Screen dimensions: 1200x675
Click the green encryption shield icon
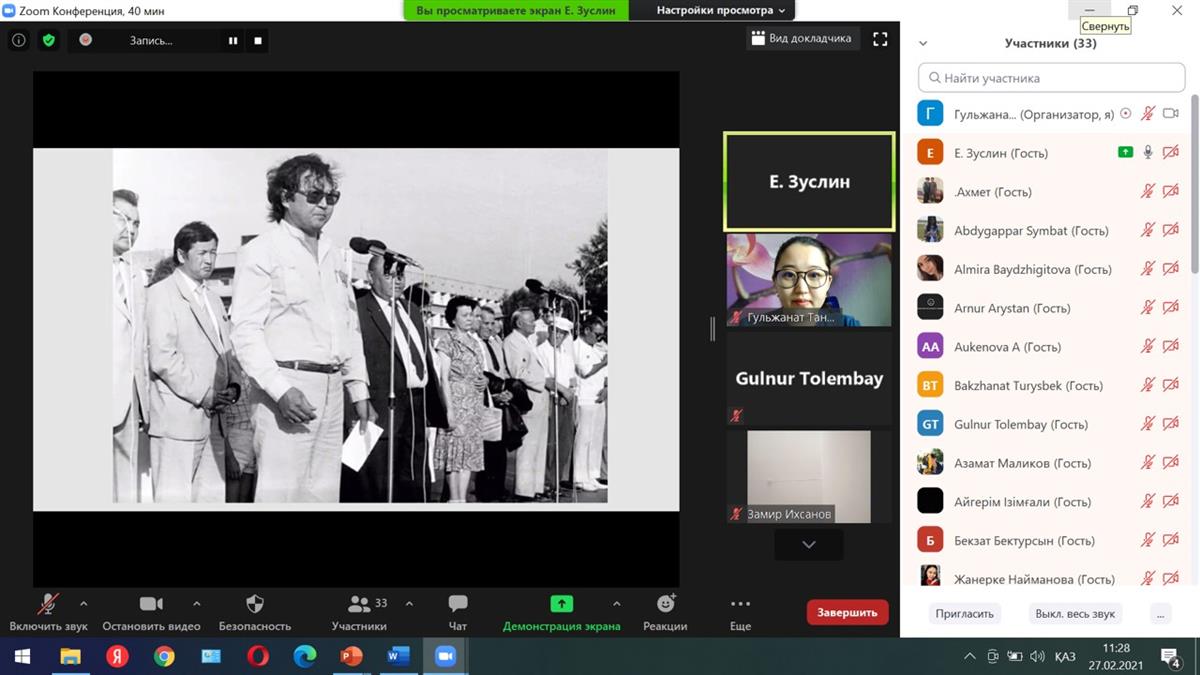coord(48,40)
